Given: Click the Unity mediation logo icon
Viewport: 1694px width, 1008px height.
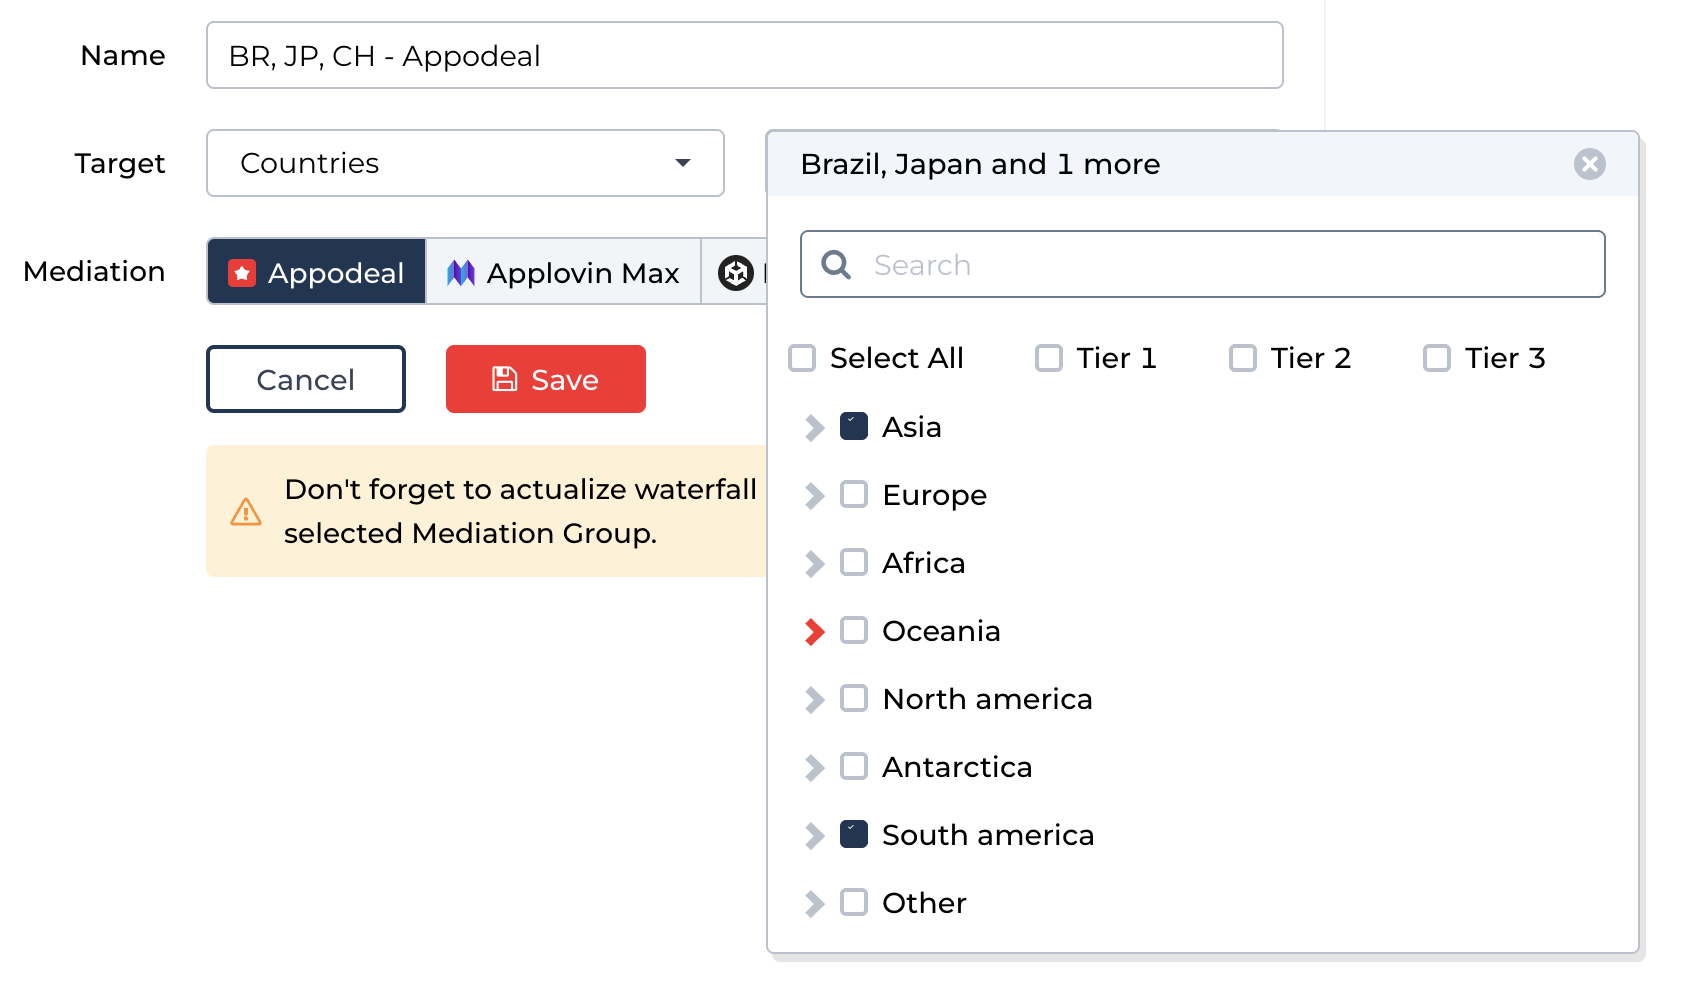Looking at the screenshot, I should (736, 273).
